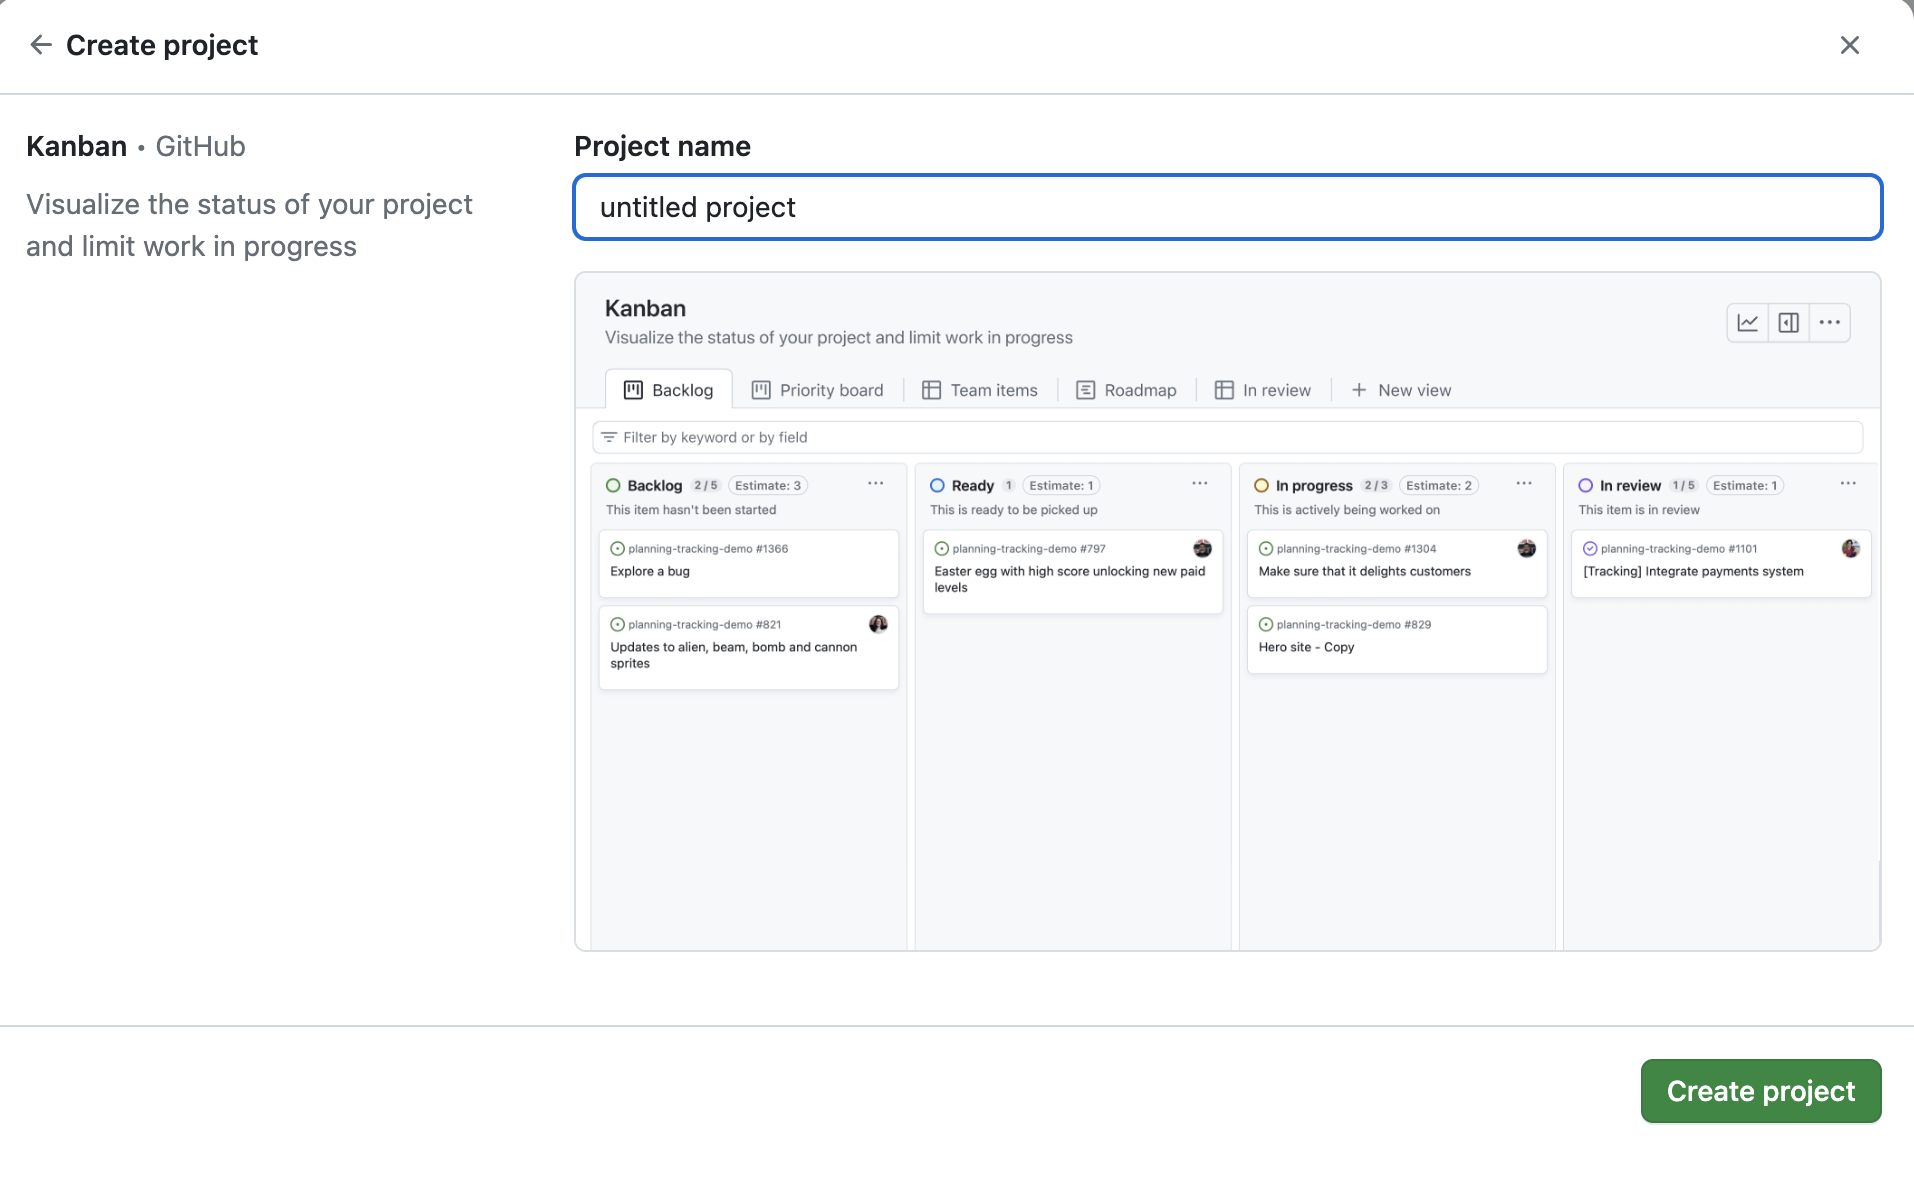The height and width of the screenshot is (1198, 1914).
Task: Open the project overflow menu
Action: pyautogui.click(x=1831, y=322)
